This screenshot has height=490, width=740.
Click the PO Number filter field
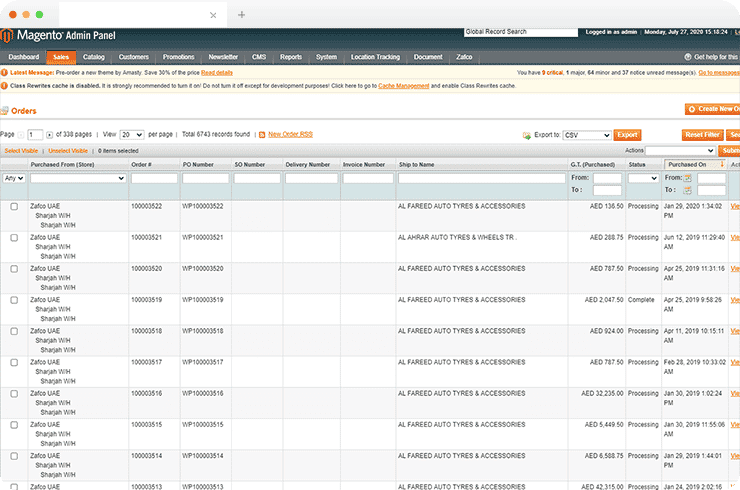206,178
